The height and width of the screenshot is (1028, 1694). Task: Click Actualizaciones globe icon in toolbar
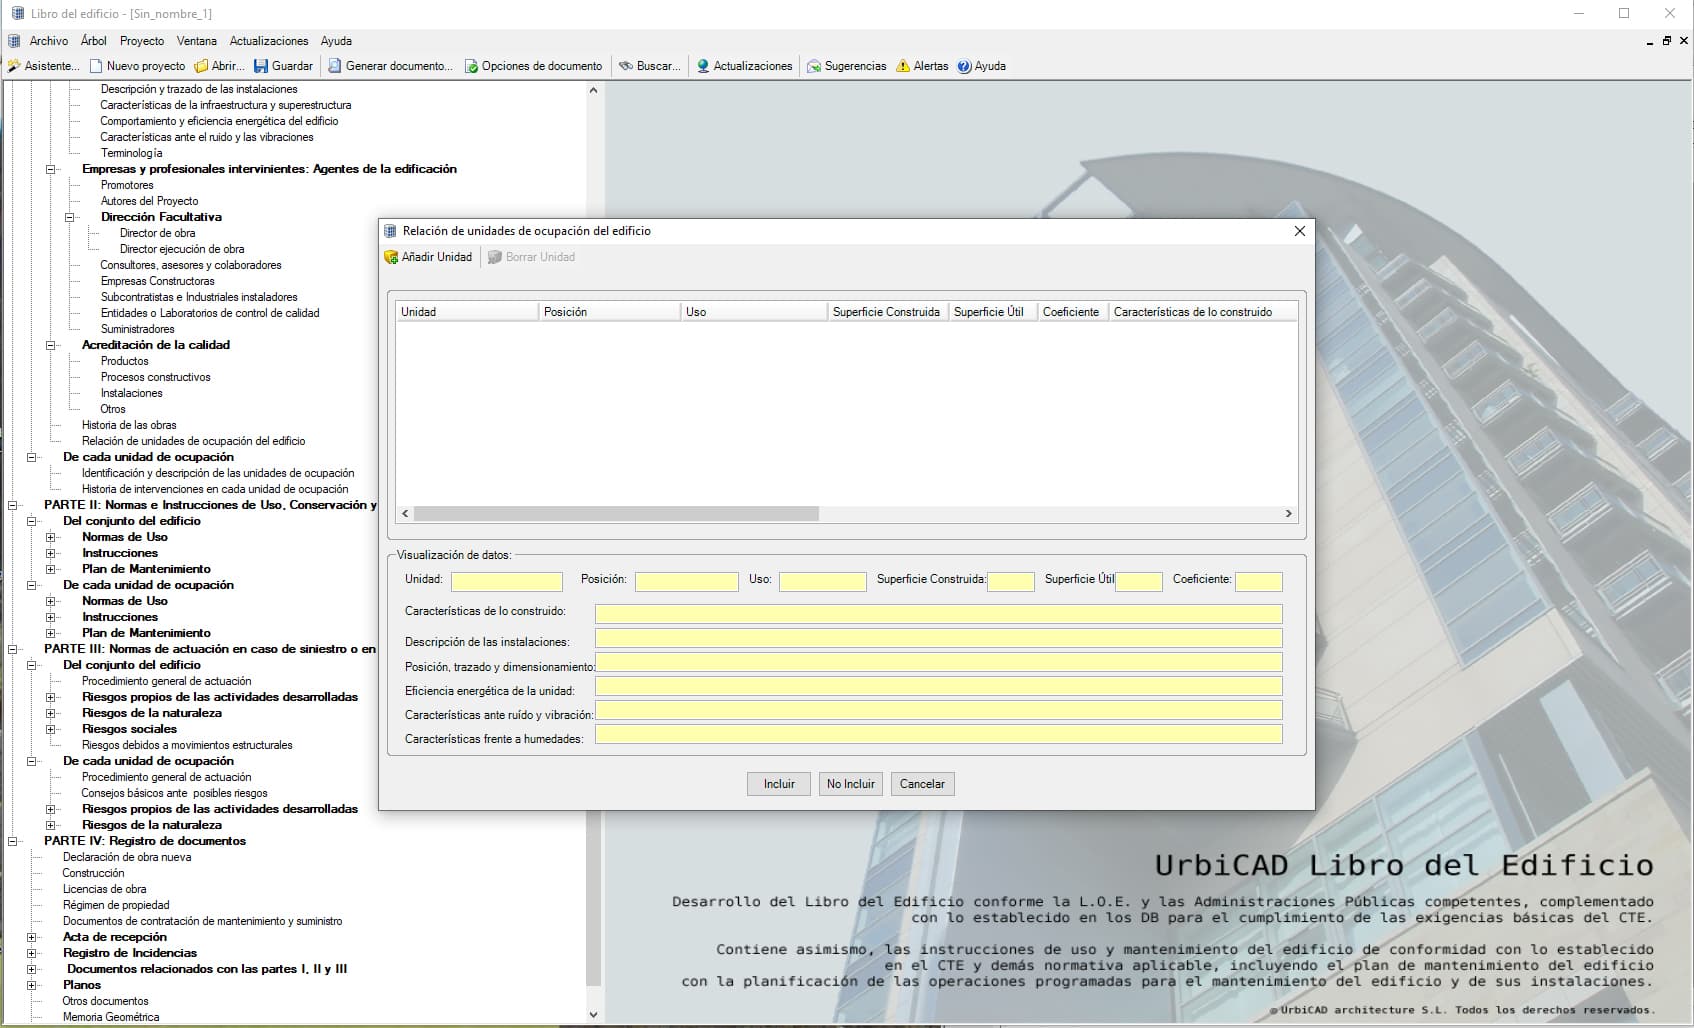click(703, 66)
